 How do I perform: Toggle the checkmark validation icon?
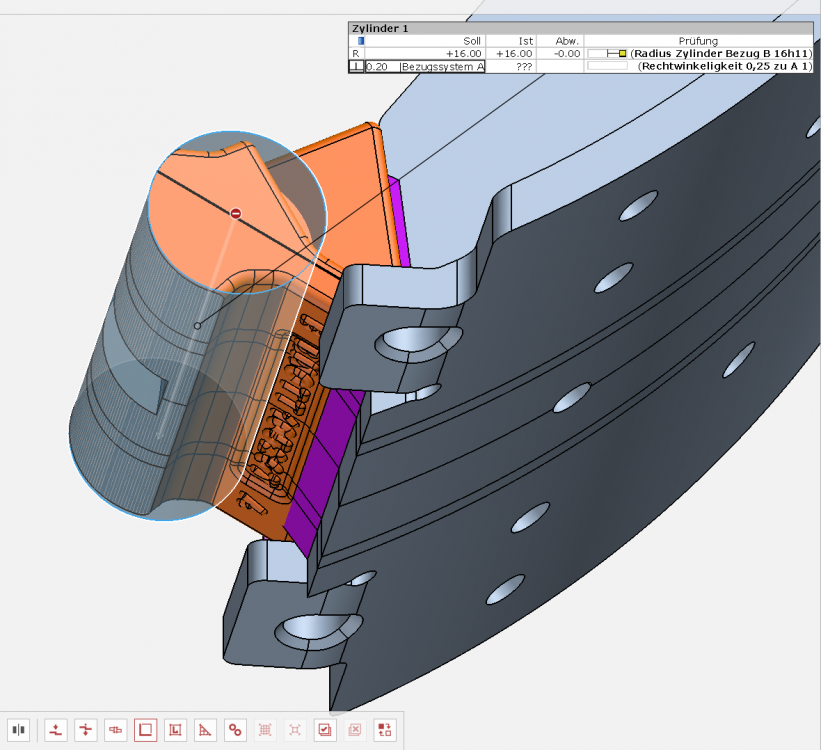pos(324,730)
